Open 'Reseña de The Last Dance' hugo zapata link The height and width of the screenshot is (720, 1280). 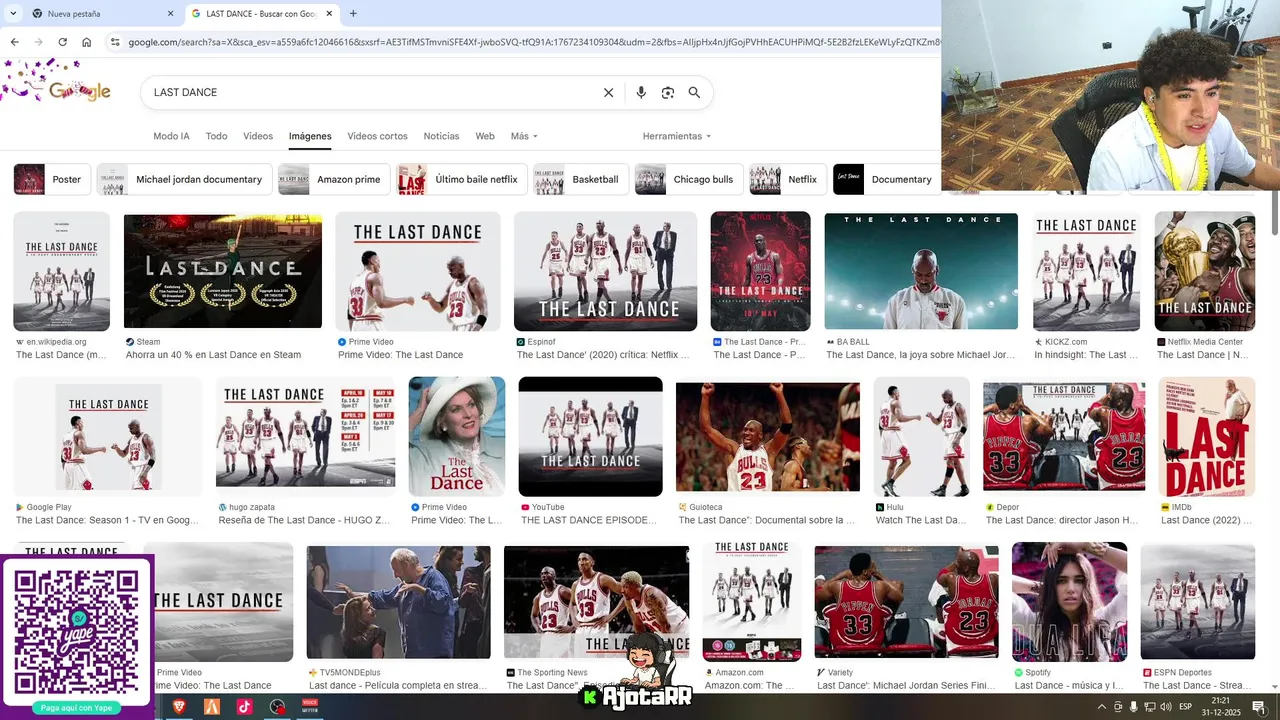click(305, 520)
